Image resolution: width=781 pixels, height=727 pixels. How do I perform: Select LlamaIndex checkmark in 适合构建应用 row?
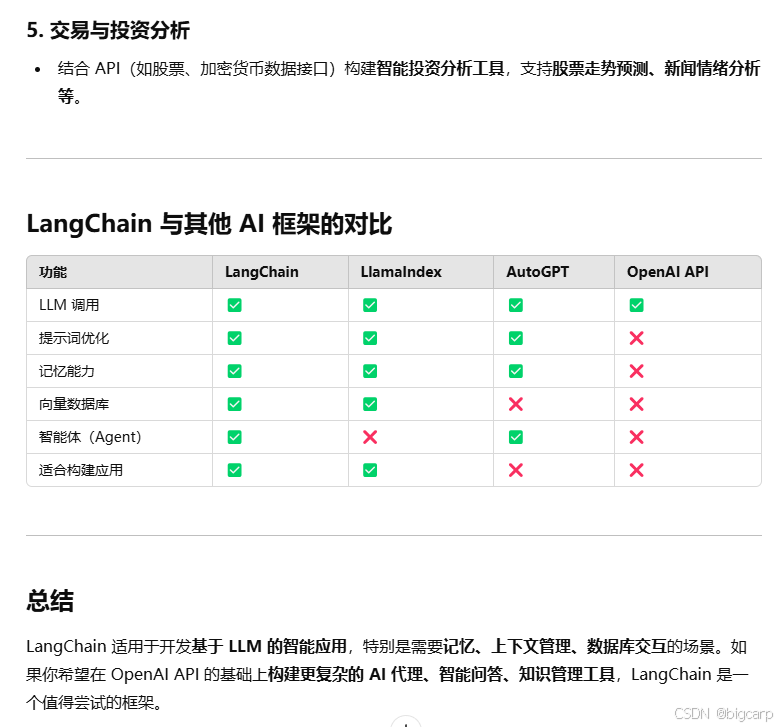click(x=370, y=470)
